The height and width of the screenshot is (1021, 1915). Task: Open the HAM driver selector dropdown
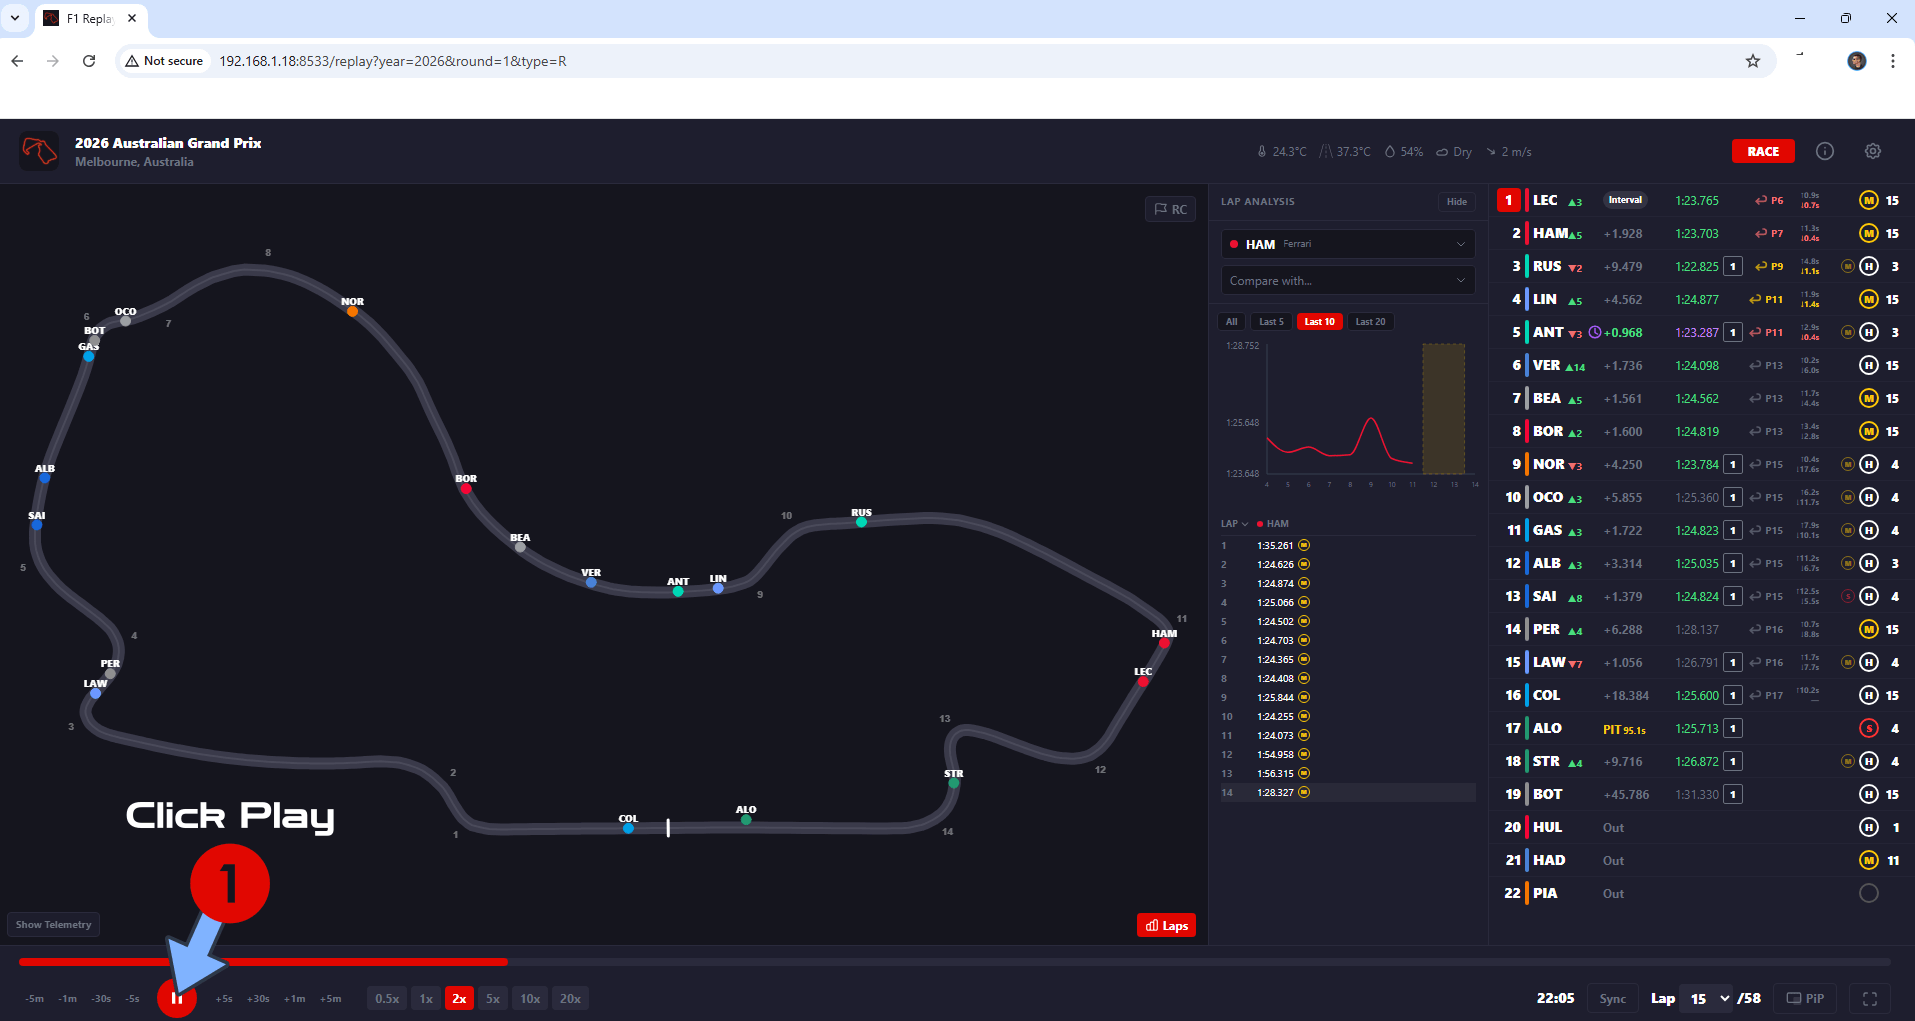pyautogui.click(x=1346, y=243)
